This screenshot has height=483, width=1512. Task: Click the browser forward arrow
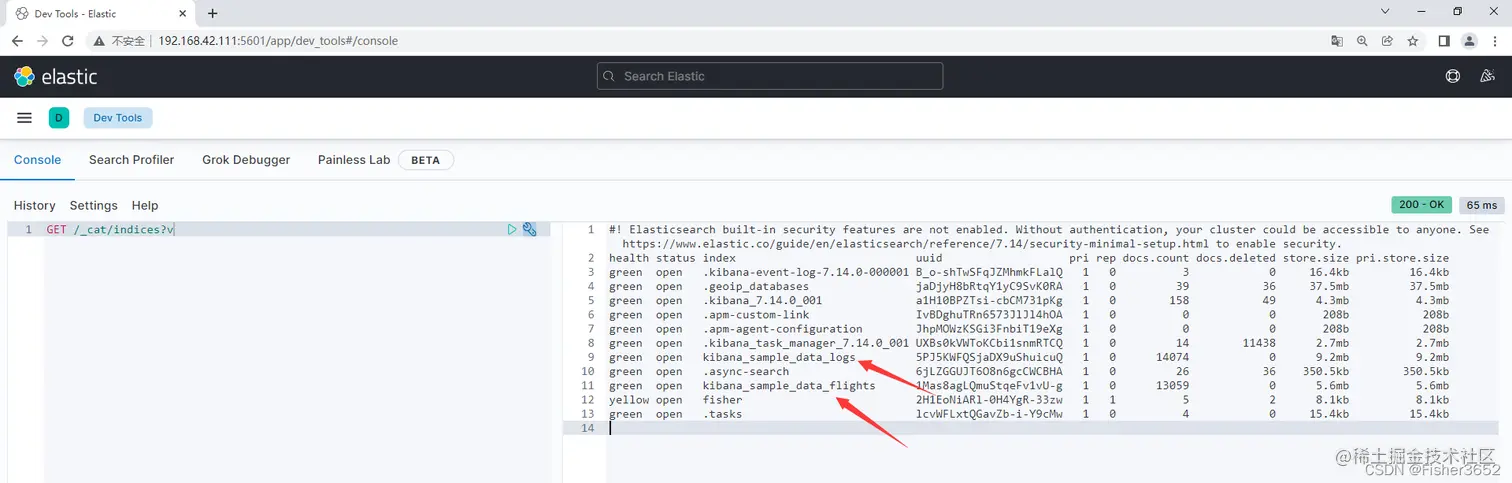(42, 41)
